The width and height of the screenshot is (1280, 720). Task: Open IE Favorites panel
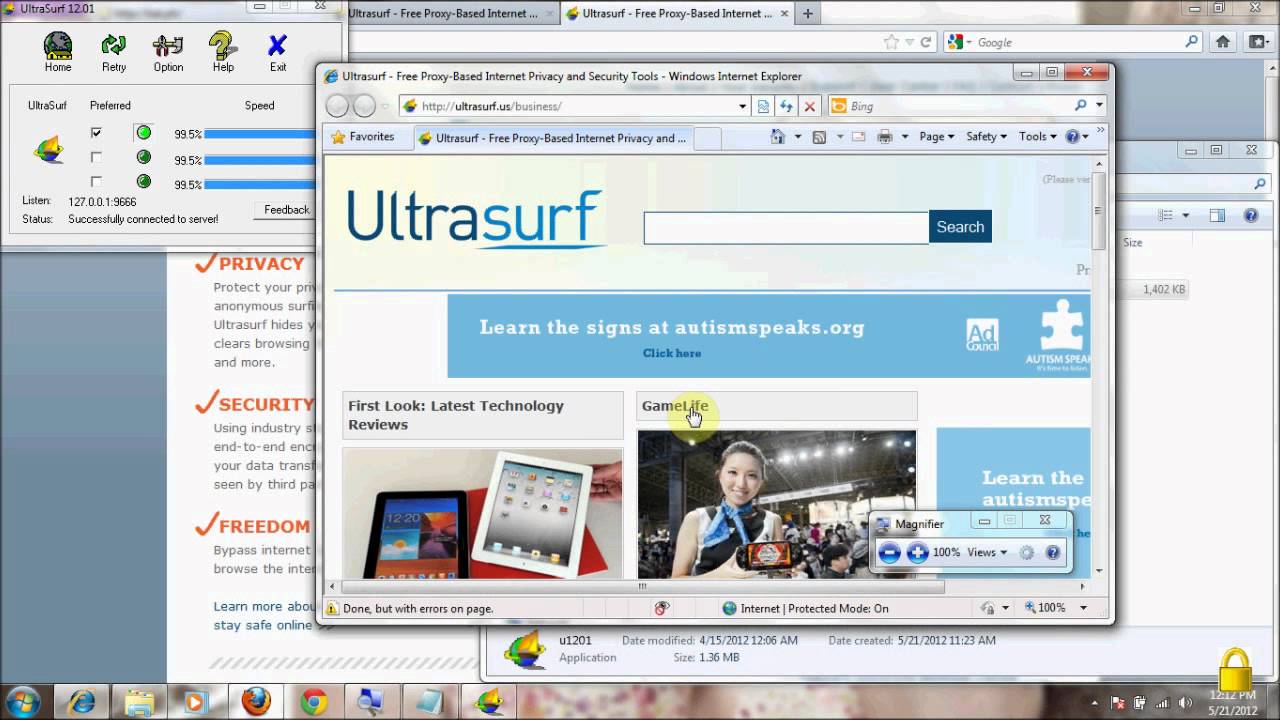pyautogui.click(x=362, y=137)
